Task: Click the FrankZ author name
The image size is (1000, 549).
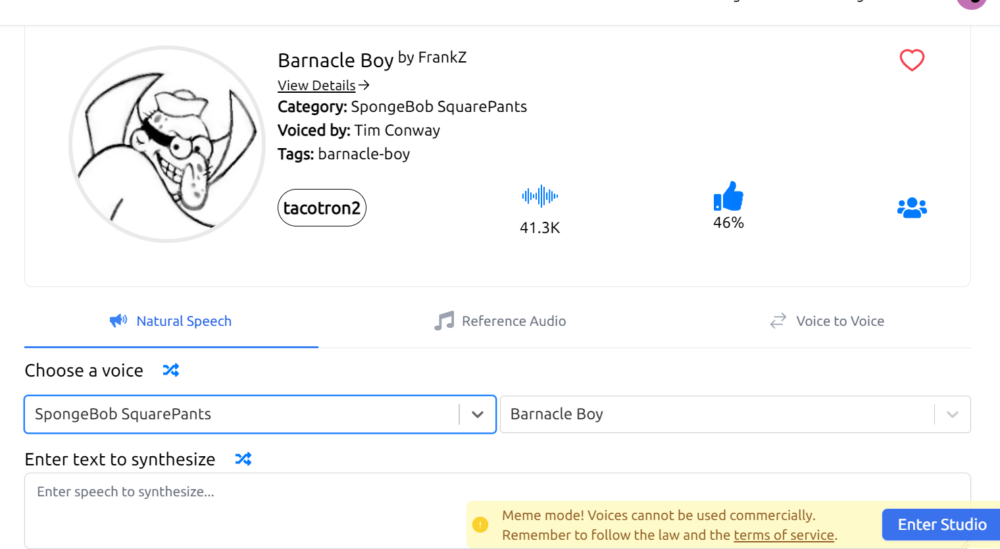Action: 441,57
